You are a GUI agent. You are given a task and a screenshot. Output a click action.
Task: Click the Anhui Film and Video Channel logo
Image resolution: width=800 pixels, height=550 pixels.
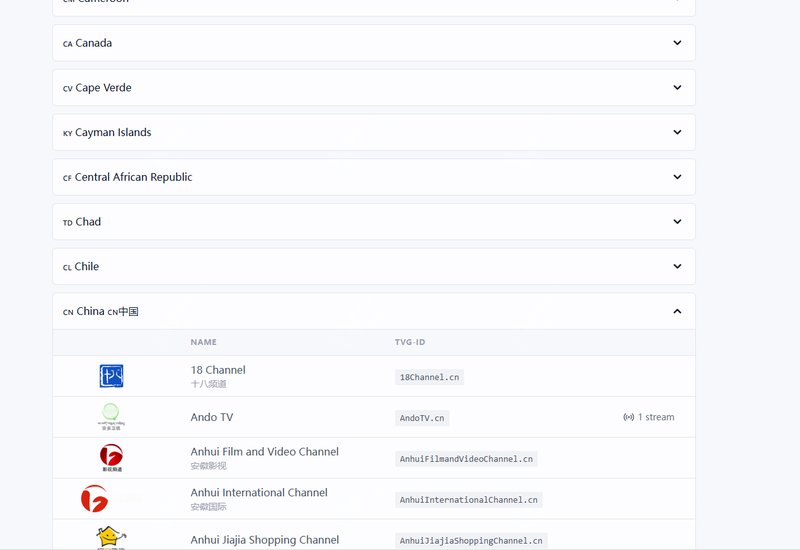[x=111, y=458]
